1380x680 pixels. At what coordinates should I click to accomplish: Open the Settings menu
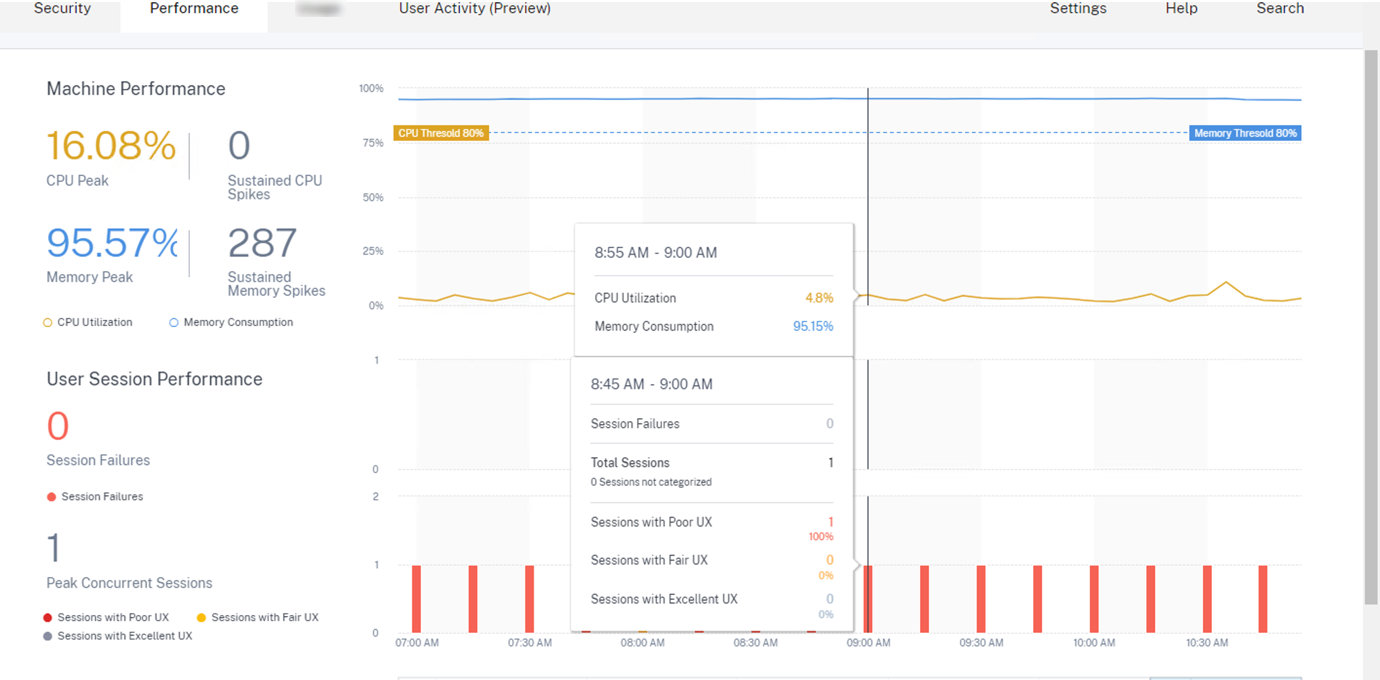tap(1078, 9)
